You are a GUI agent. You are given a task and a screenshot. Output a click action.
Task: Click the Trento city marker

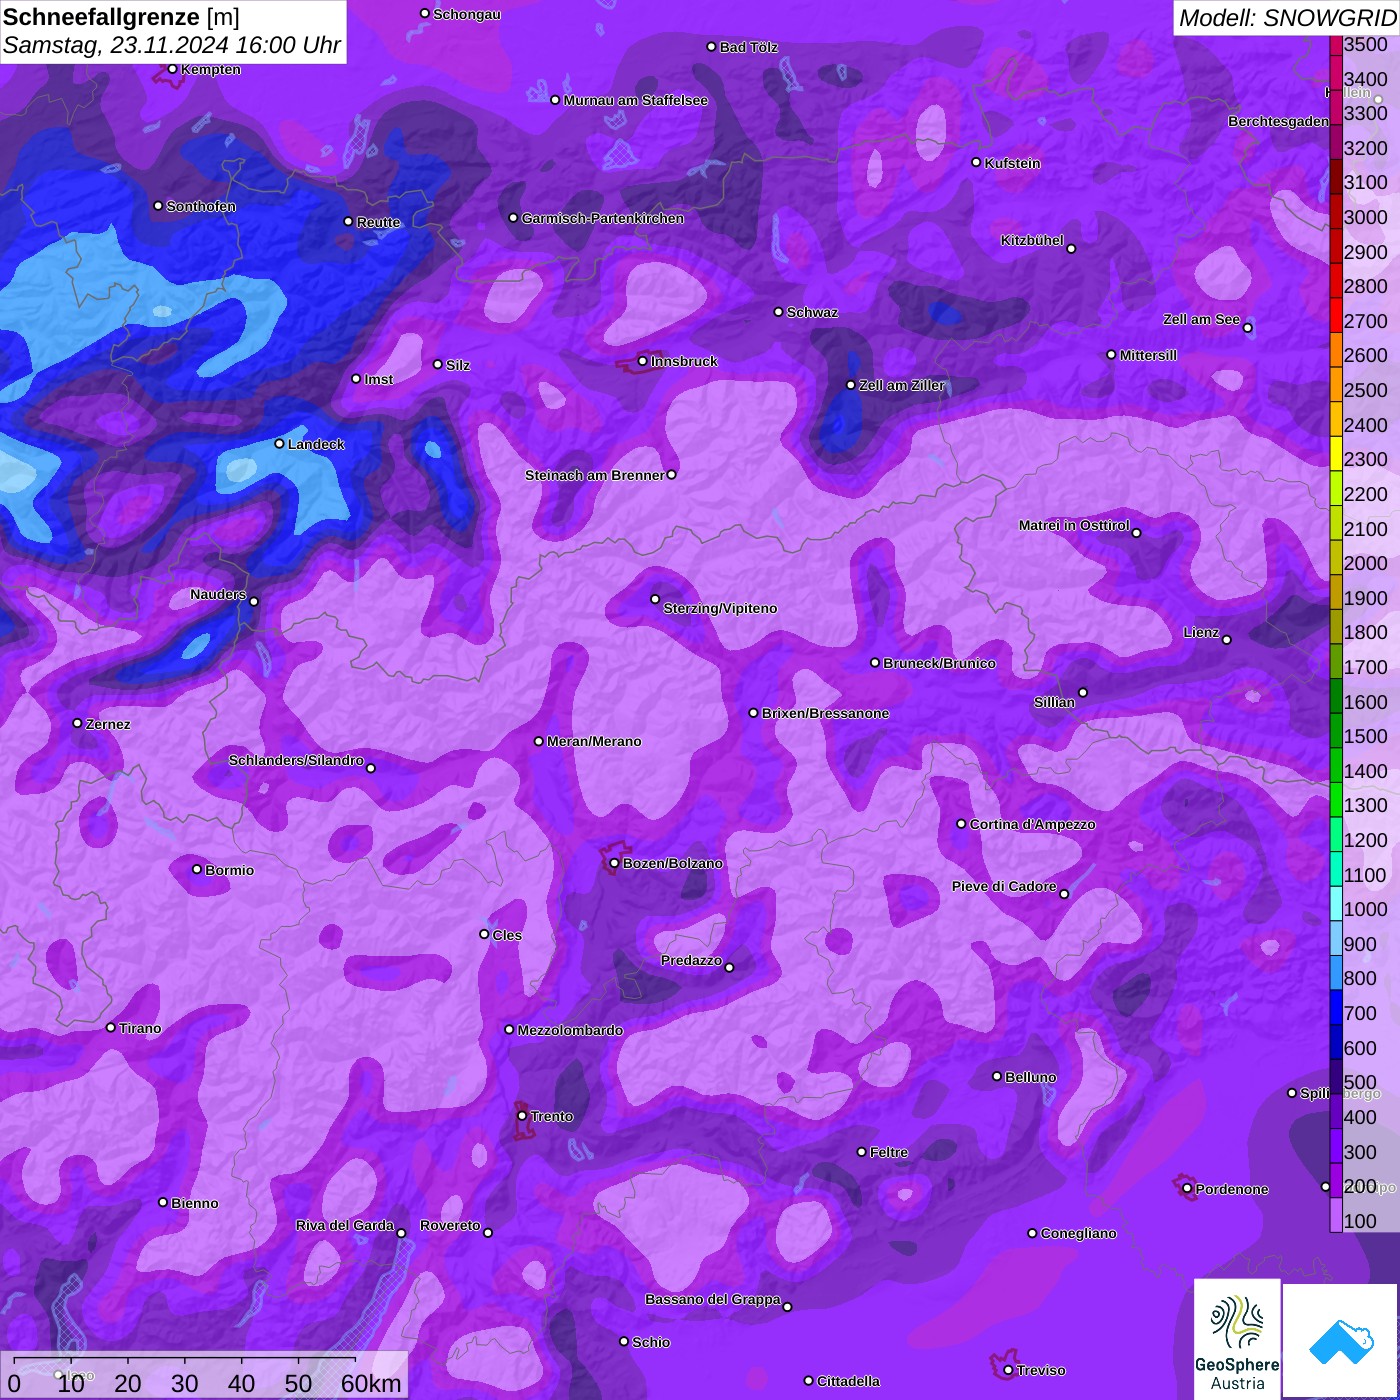522,1116
